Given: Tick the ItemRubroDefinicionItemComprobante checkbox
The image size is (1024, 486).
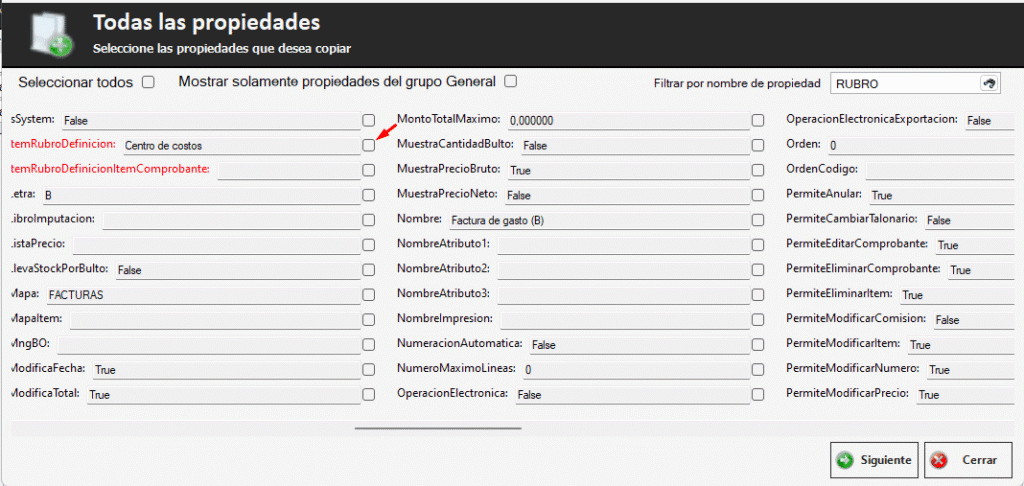Looking at the screenshot, I should coord(369,170).
